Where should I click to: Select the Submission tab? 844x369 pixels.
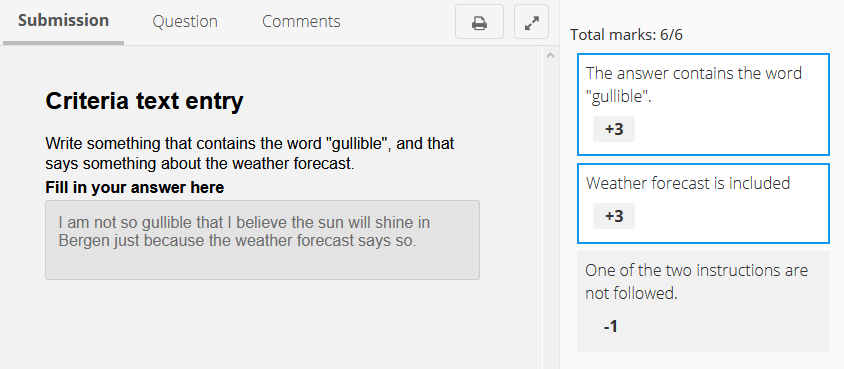click(x=64, y=22)
